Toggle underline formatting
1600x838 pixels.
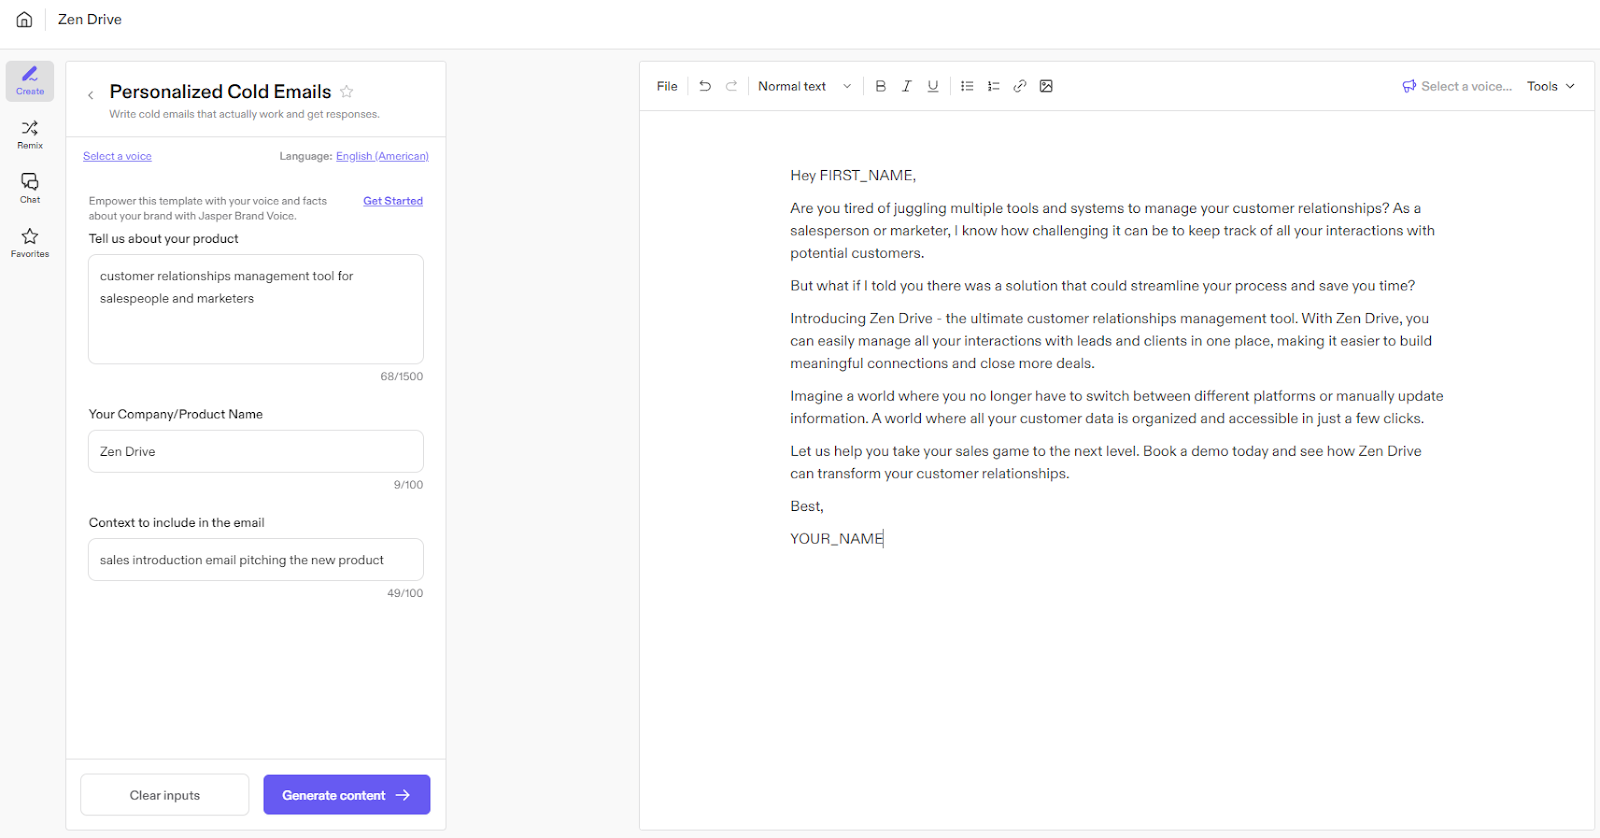tap(933, 86)
